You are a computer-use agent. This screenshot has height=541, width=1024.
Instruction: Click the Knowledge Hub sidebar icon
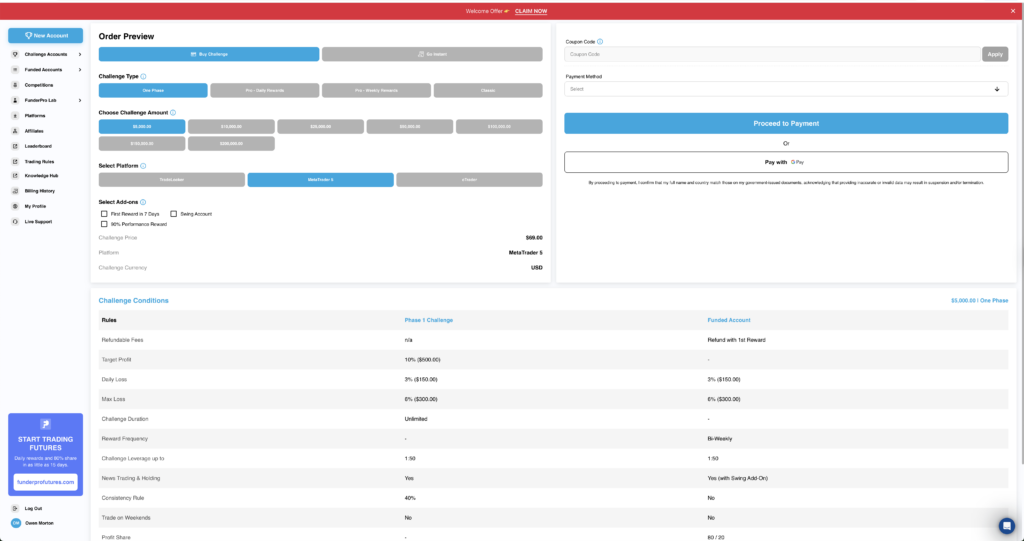point(15,176)
